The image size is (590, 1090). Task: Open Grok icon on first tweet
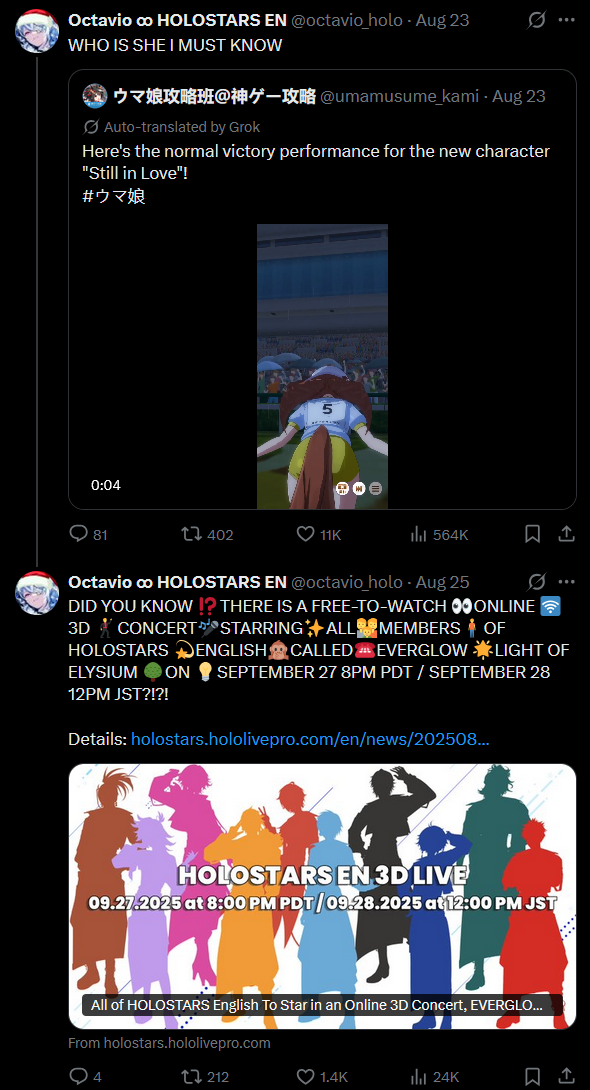(536, 21)
